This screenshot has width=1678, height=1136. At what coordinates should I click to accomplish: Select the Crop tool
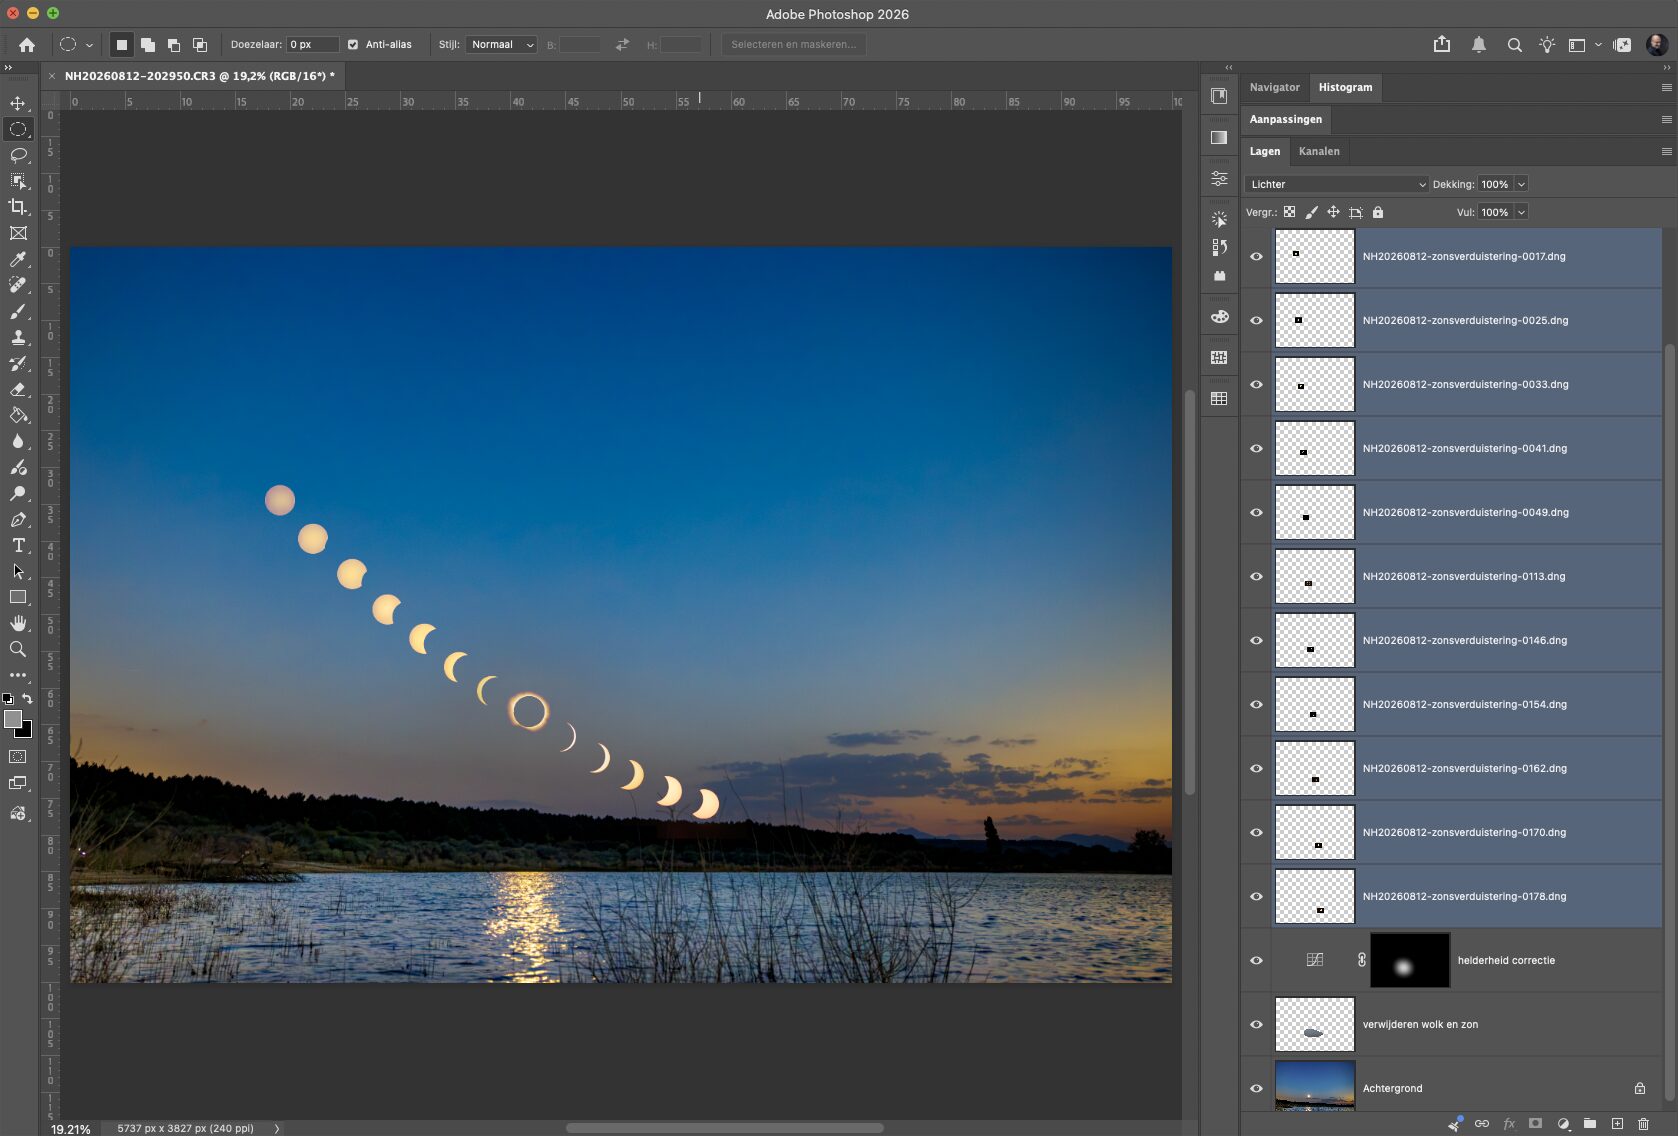(18, 207)
